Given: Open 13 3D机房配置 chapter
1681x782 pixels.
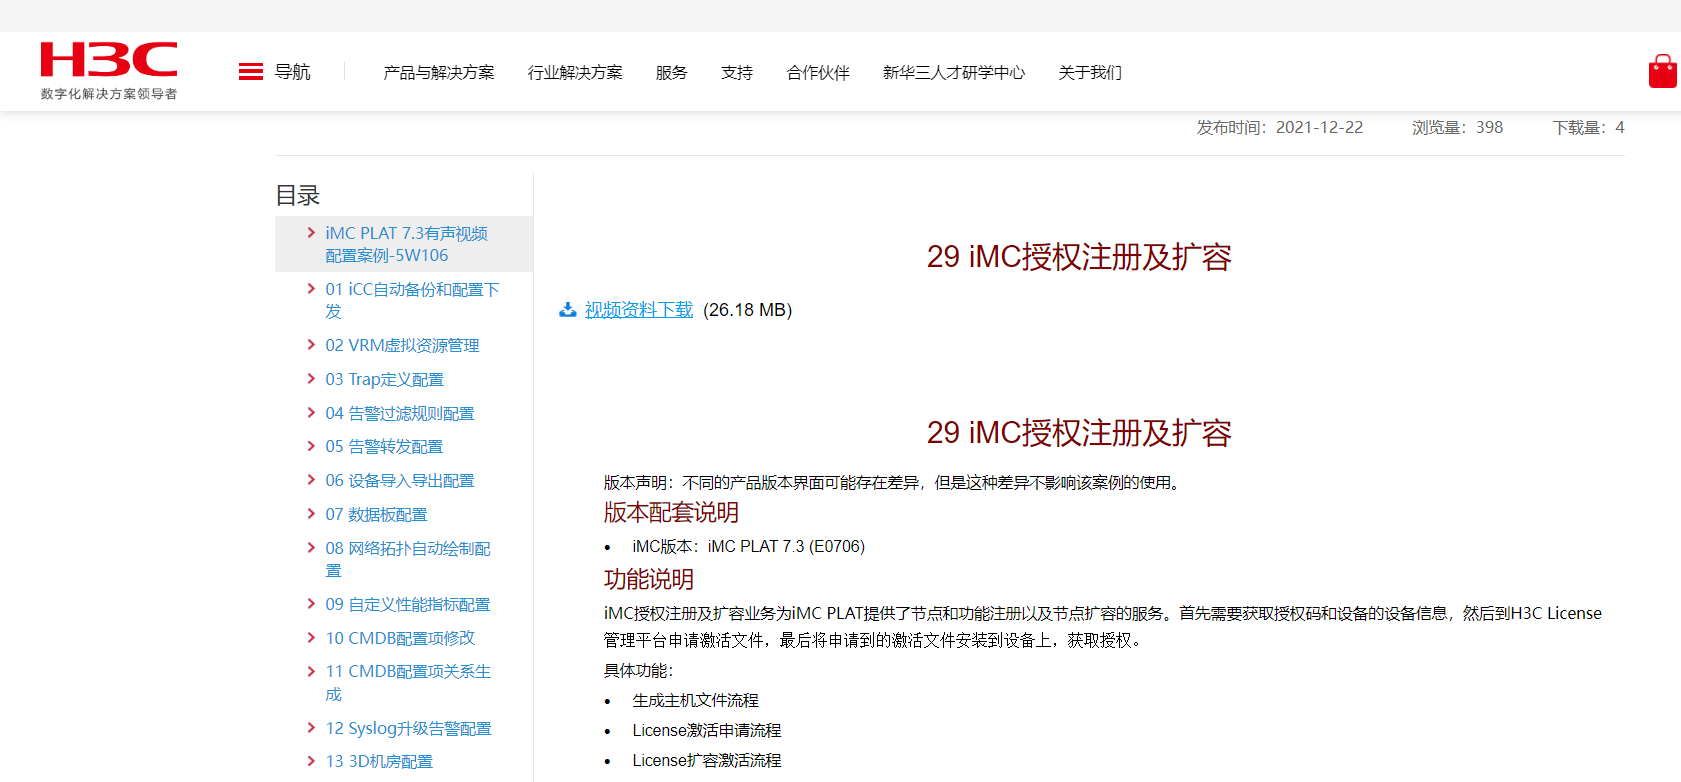Looking at the screenshot, I should (379, 761).
